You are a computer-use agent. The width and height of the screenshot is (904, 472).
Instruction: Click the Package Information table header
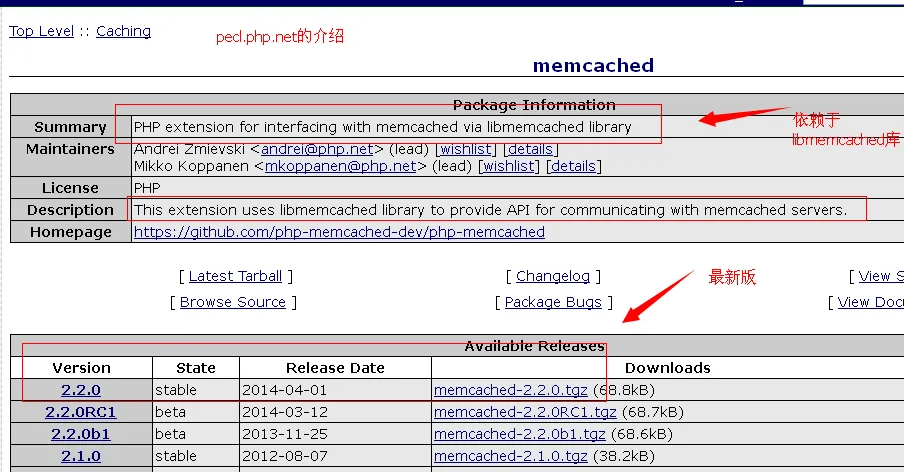[x=534, y=105]
